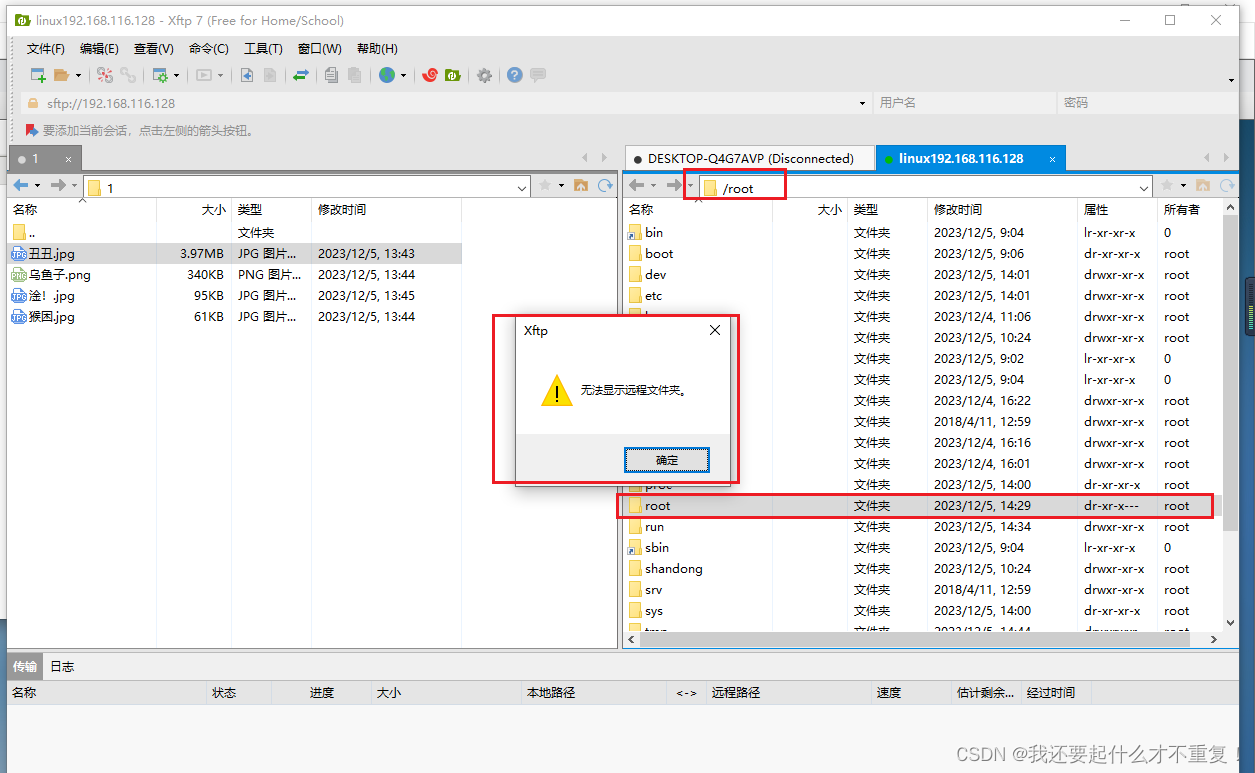The image size is (1255, 773).
Task: Open a new session in Xftp
Action: (37, 75)
